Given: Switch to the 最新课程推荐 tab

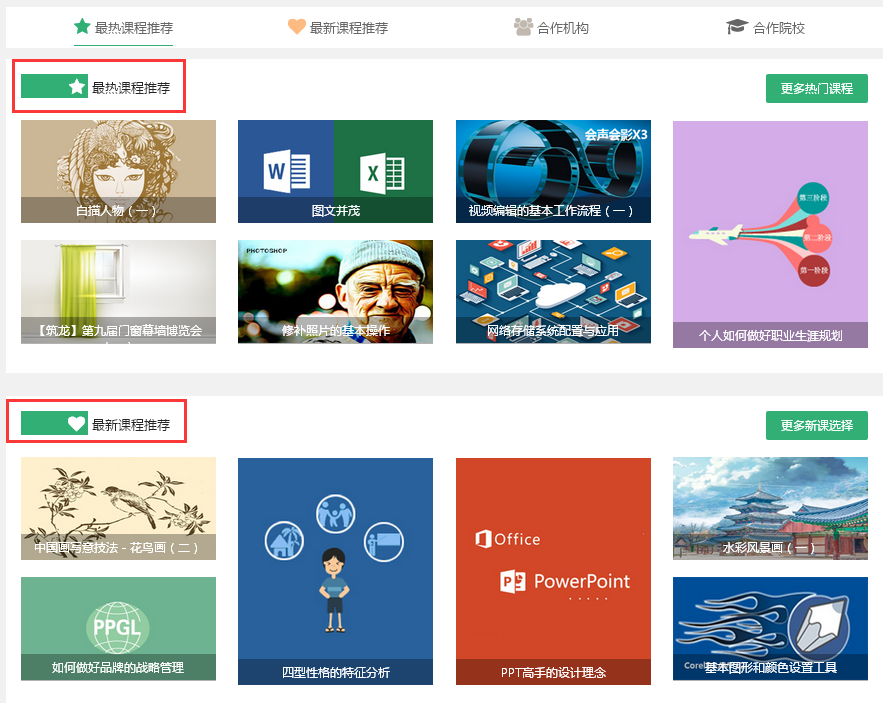Looking at the screenshot, I should click(349, 28).
